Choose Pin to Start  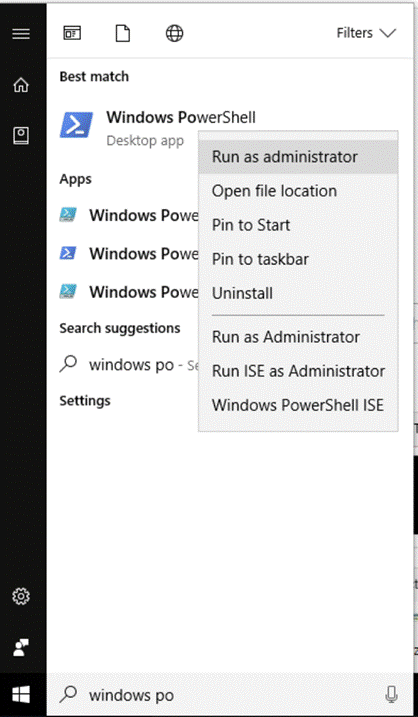(x=298, y=225)
